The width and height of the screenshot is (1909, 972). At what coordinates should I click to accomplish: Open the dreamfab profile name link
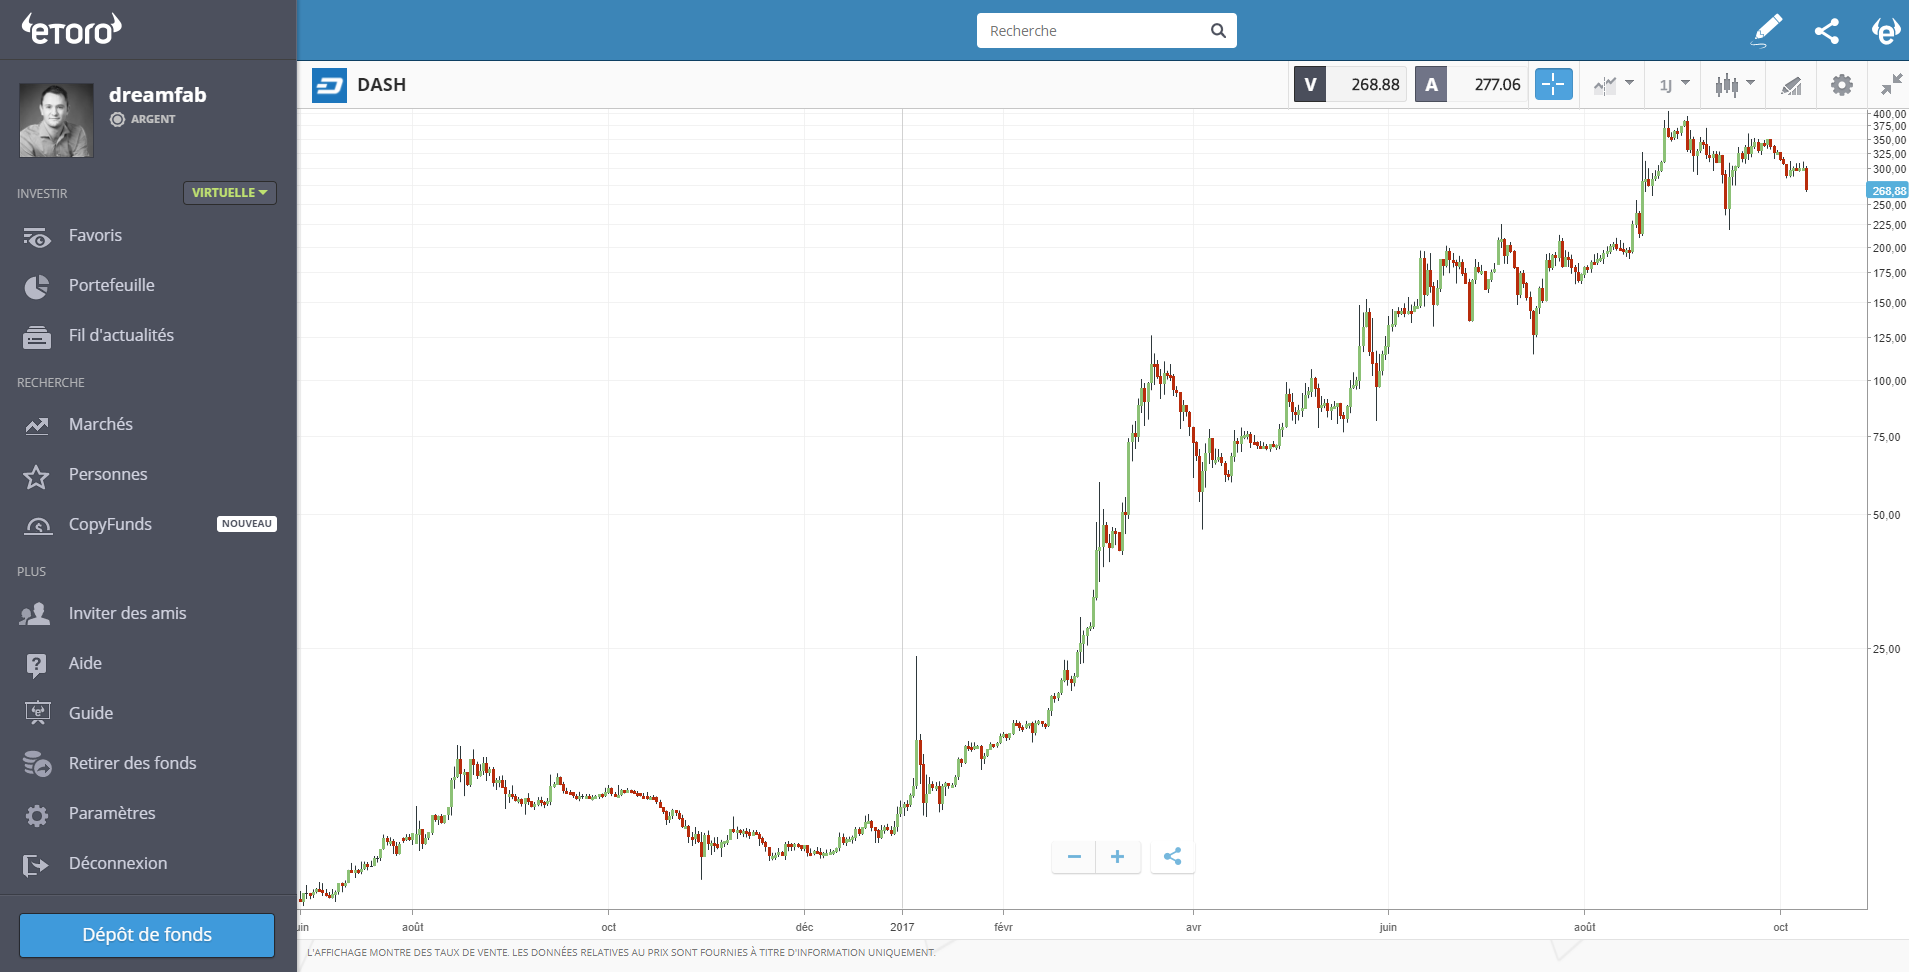tap(157, 95)
